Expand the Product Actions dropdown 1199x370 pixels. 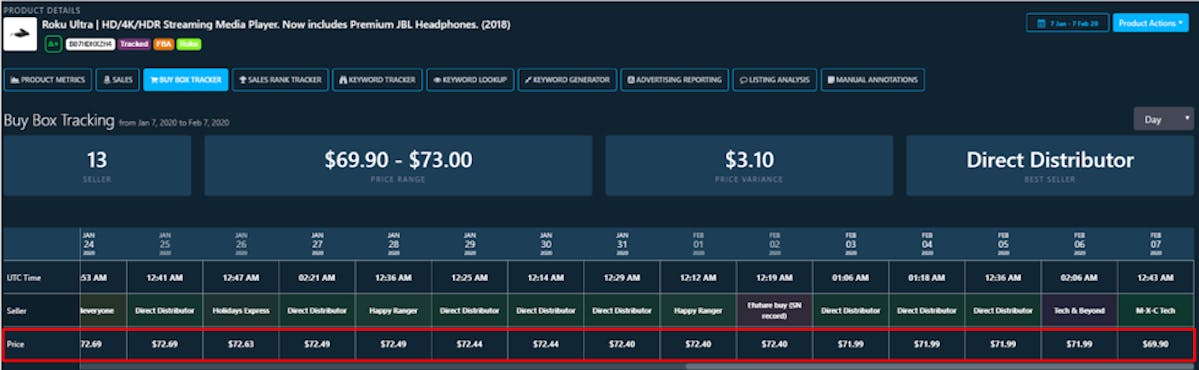(1151, 23)
